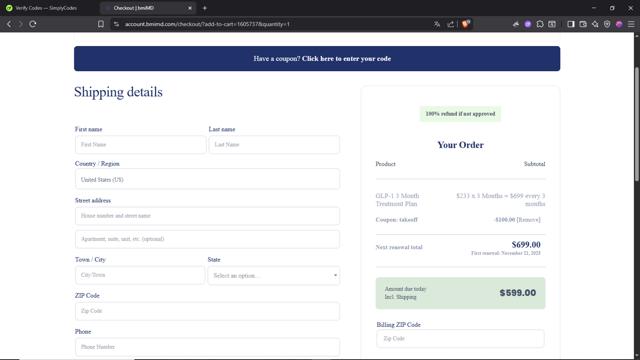Open the browser hamburger menu
Viewport: 640px width, 360px height.
click(x=631, y=24)
